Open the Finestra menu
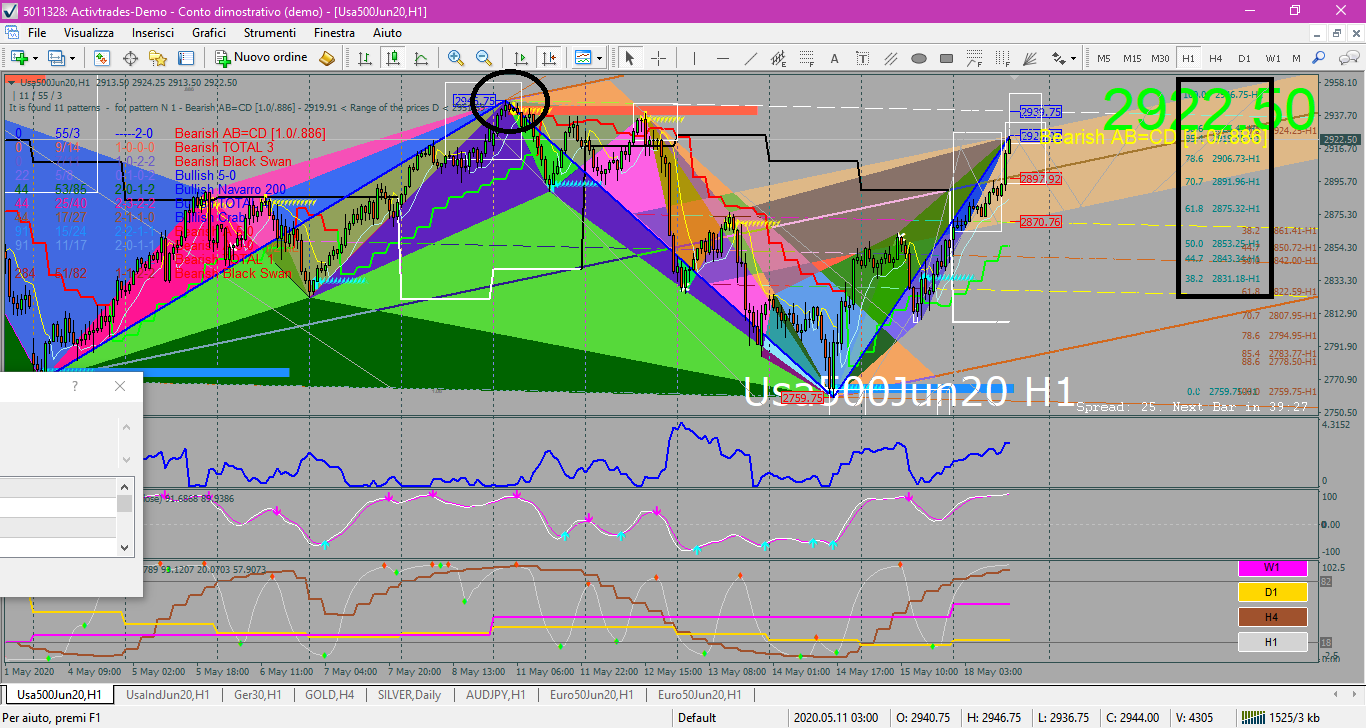 click(x=334, y=33)
